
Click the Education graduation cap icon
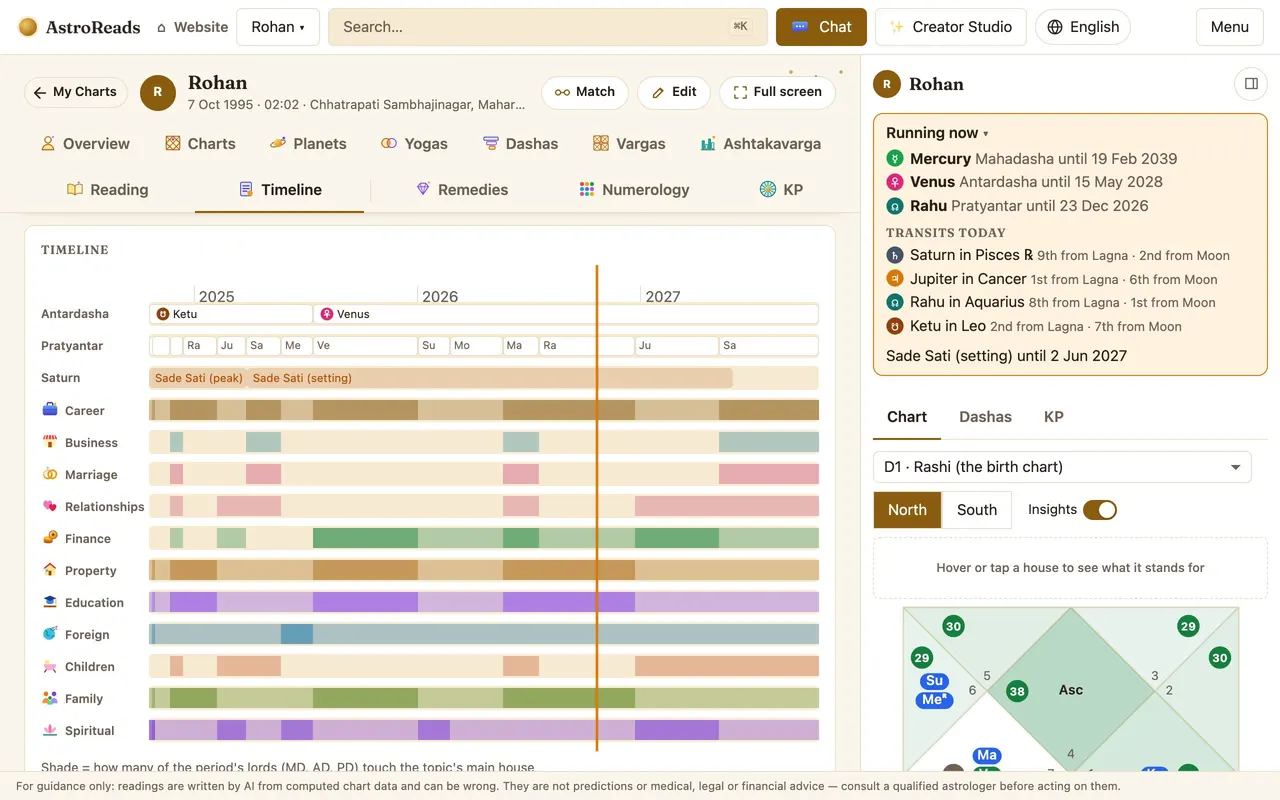[x=50, y=602]
